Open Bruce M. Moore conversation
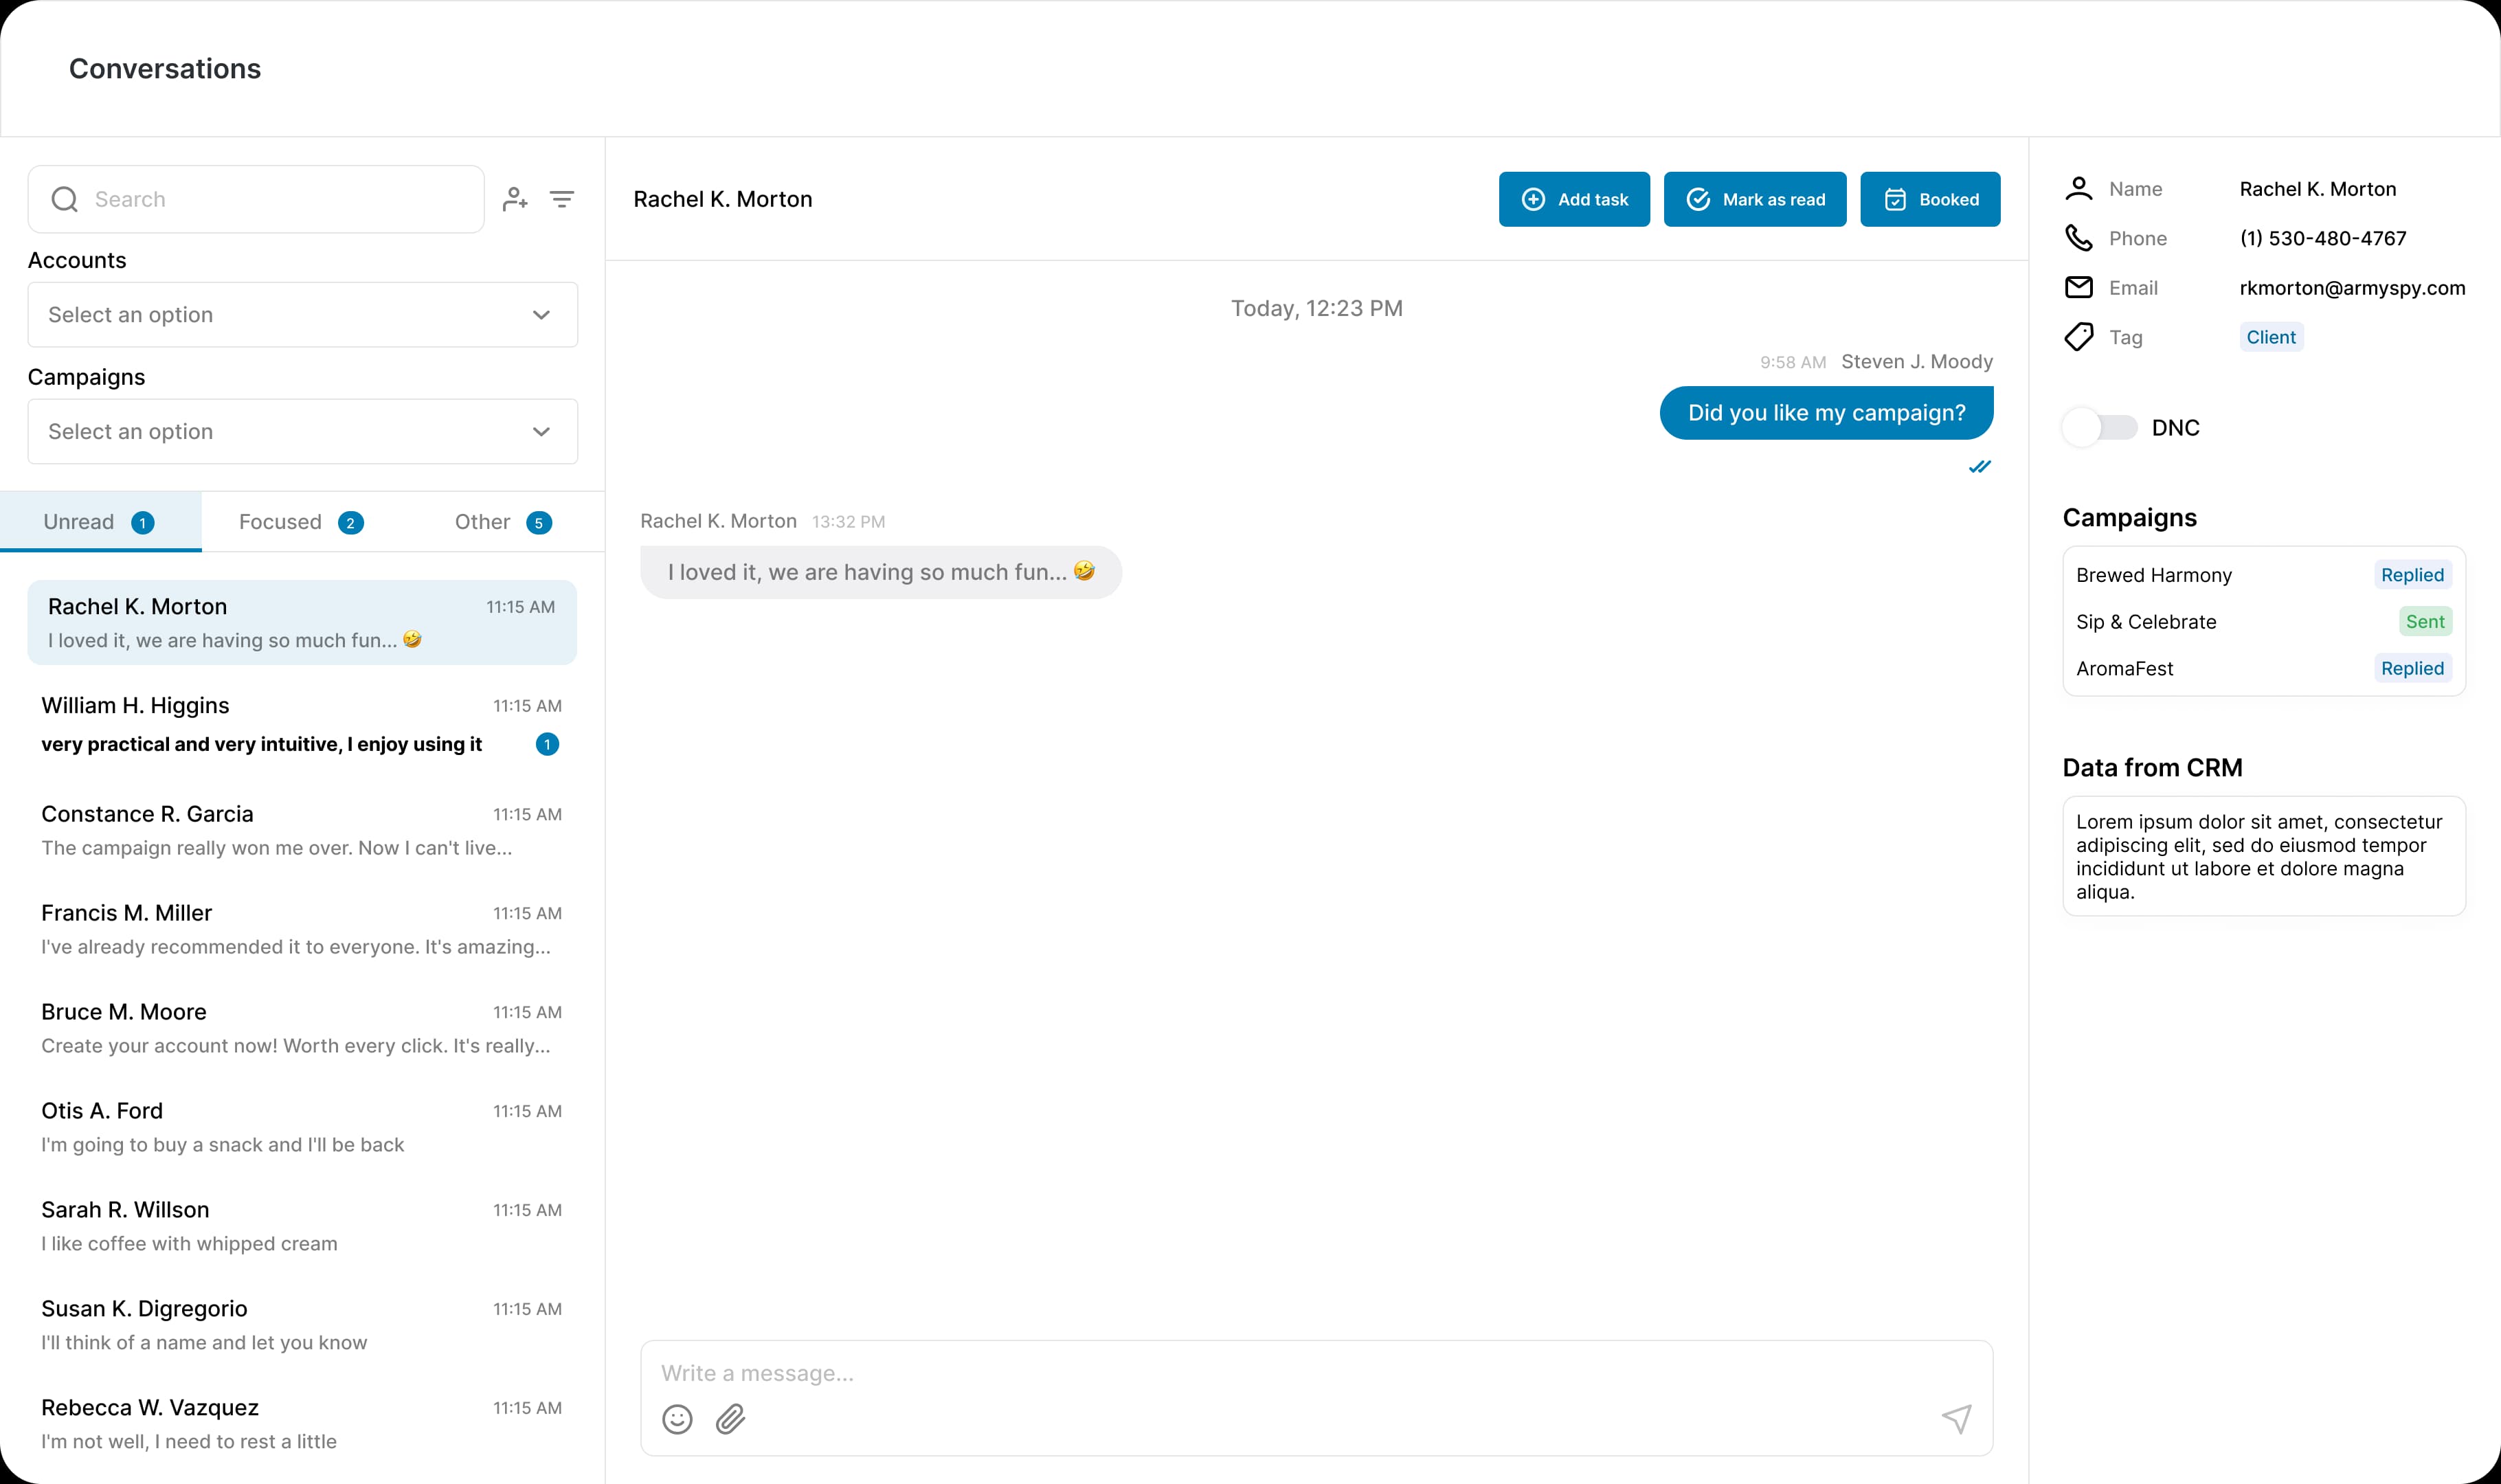The image size is (2501, 1484). tap(302, 1028)
